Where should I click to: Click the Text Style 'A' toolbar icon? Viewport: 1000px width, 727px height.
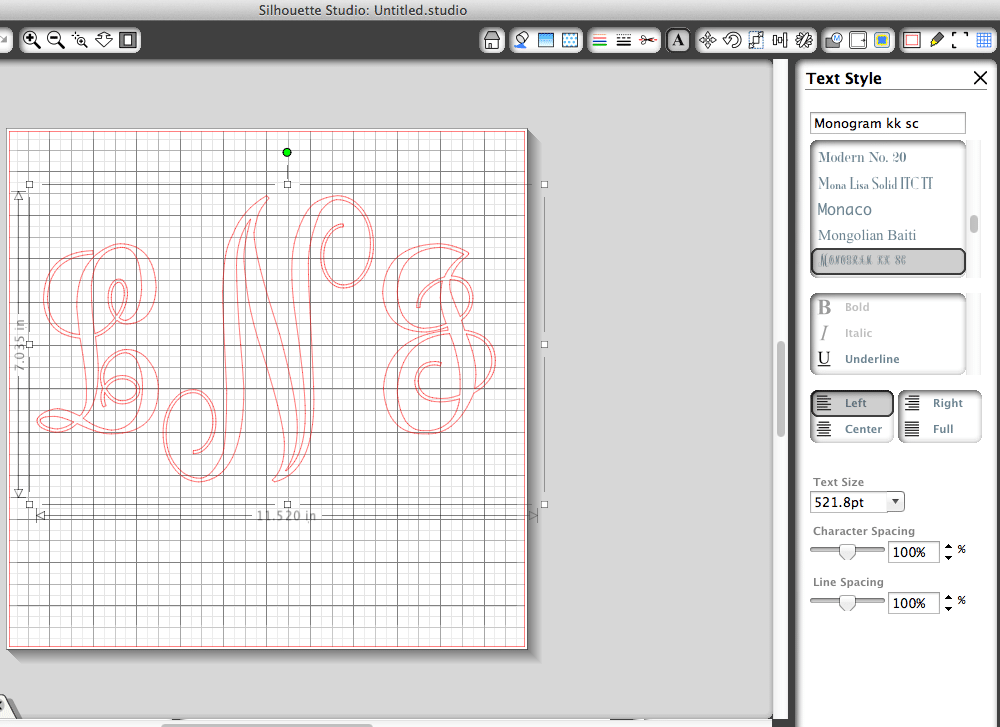(x=678, y=41)
